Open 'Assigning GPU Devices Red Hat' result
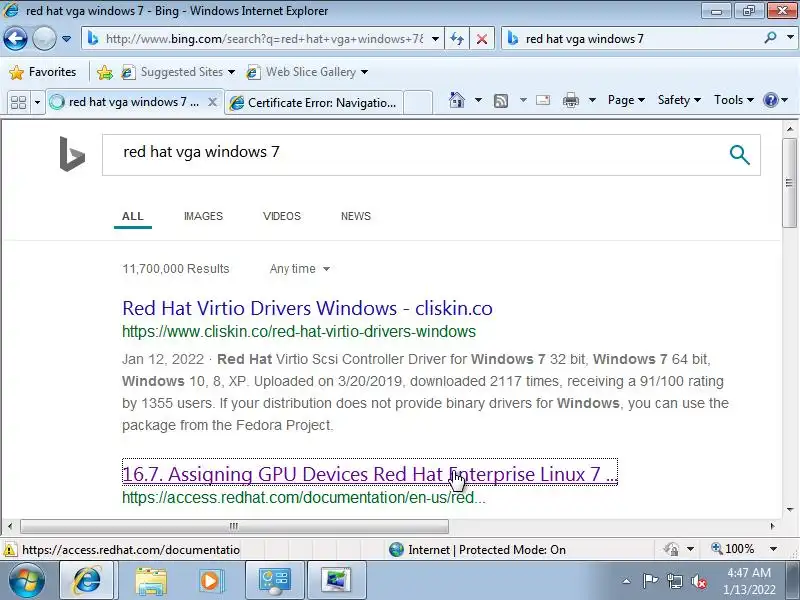 pyautogui.click(x=370, y=474)
